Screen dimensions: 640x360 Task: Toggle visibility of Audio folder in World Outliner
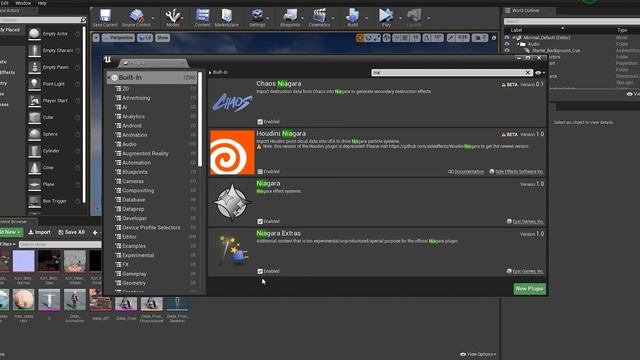[x=507, y=44]
